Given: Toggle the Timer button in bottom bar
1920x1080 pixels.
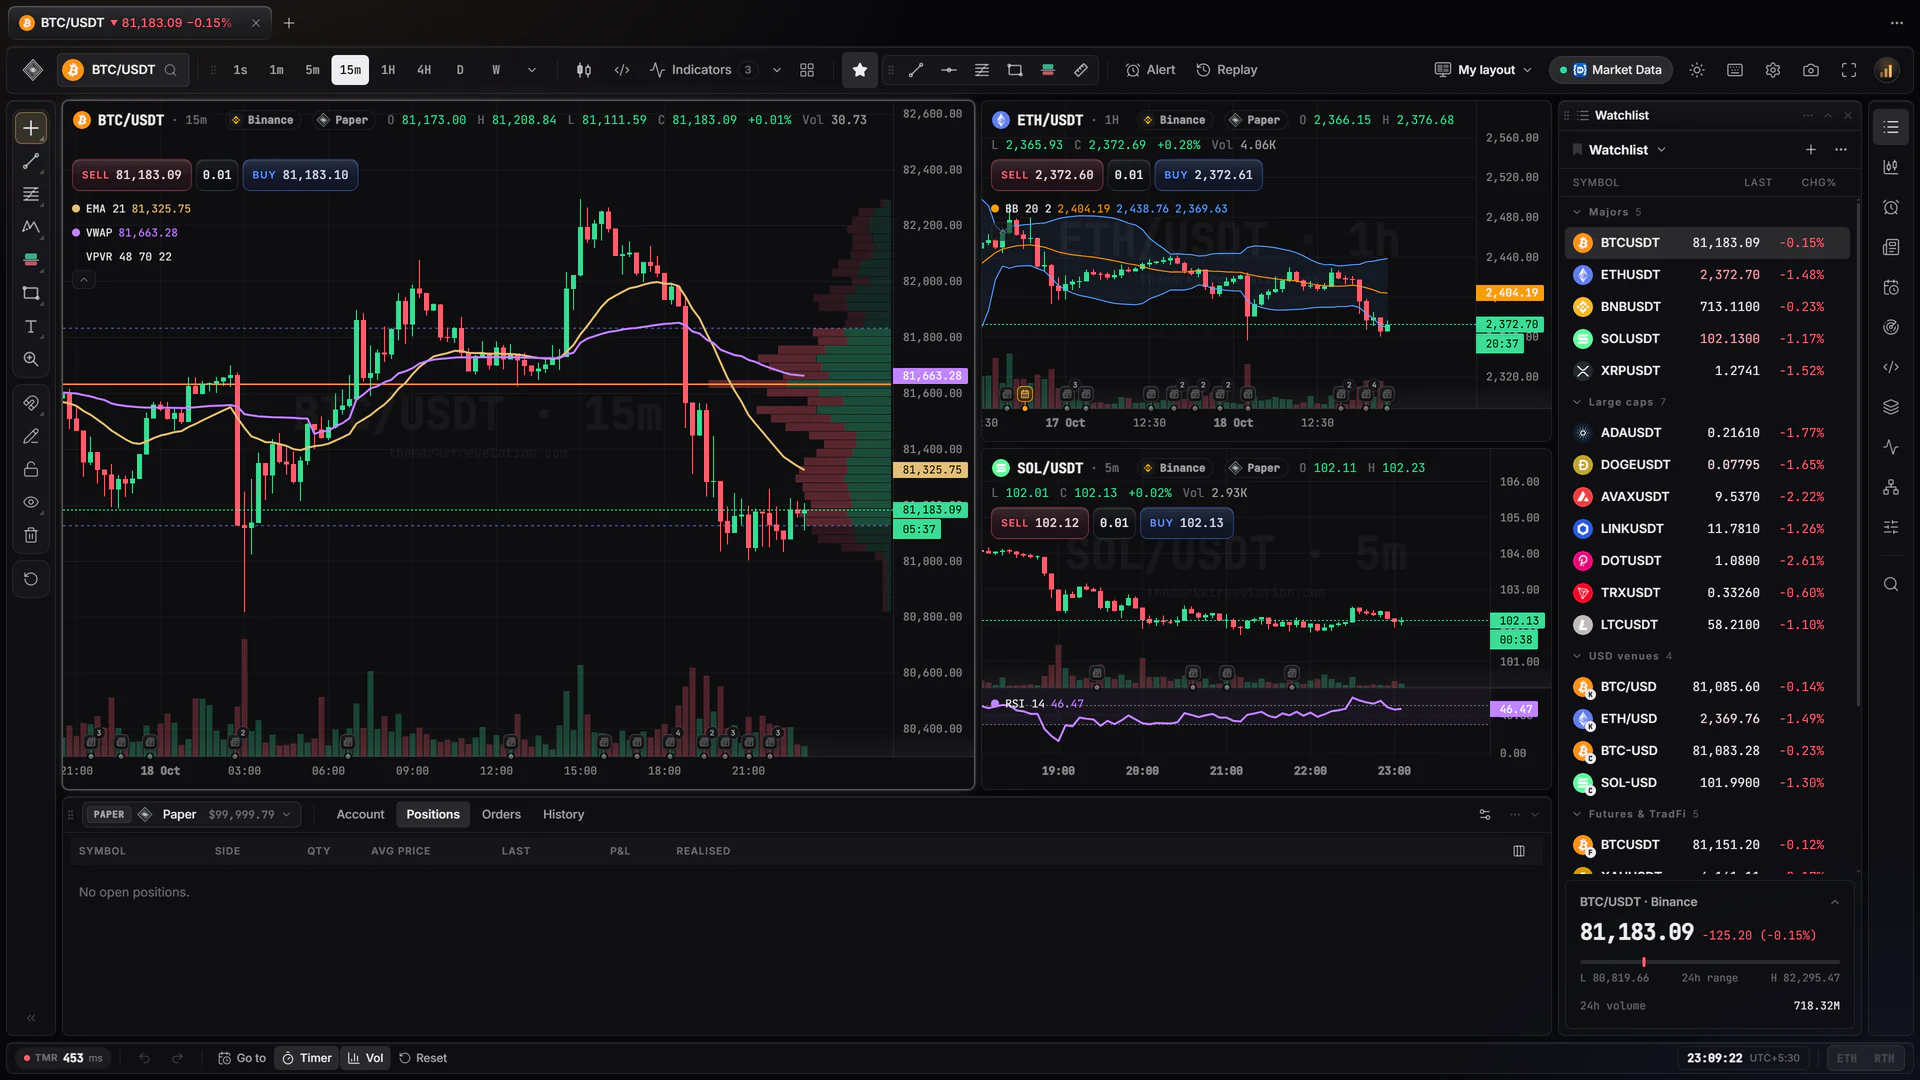Looking at the screenshot, I should click(306, 1058).
